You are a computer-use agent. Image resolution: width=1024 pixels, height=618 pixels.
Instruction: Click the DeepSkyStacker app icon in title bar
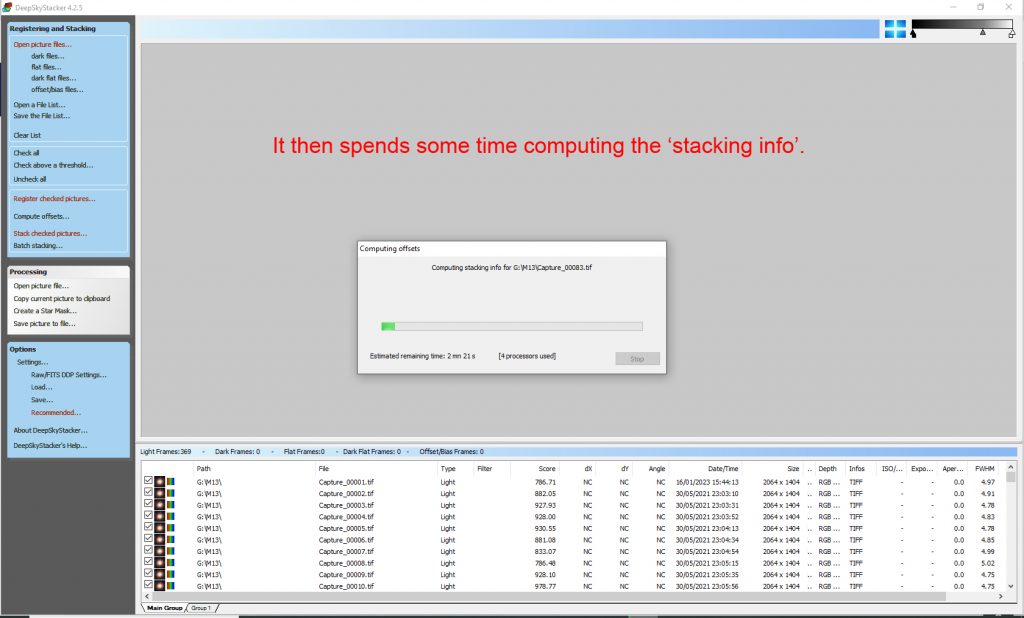coord(7,7)
